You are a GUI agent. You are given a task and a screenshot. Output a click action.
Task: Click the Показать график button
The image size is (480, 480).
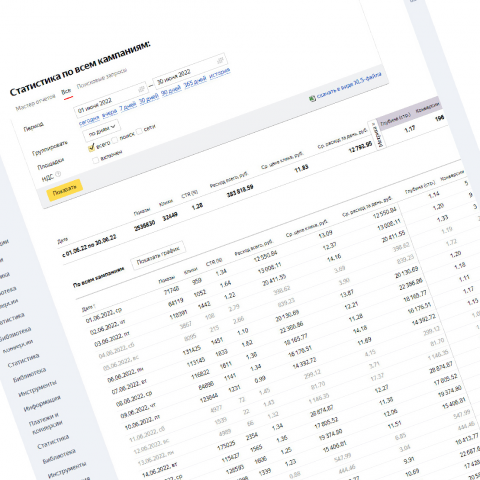[158, 255]
